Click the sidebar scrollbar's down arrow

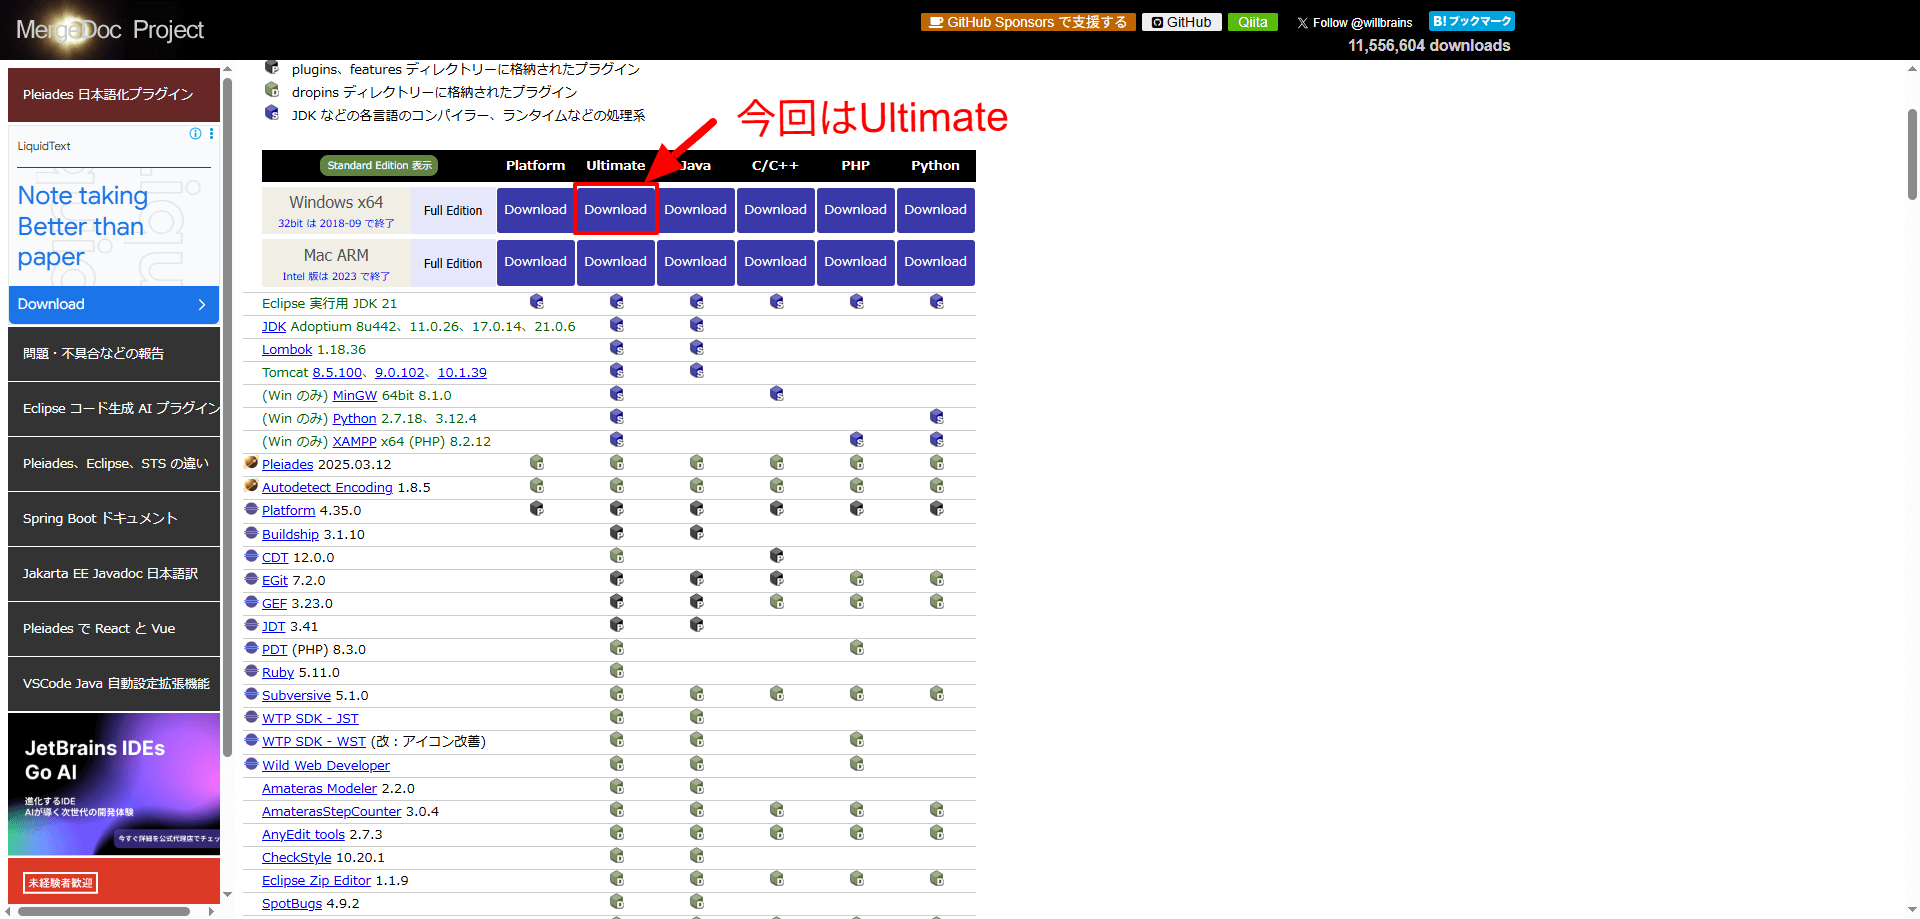pyautogui.click(x=227, y=895)
